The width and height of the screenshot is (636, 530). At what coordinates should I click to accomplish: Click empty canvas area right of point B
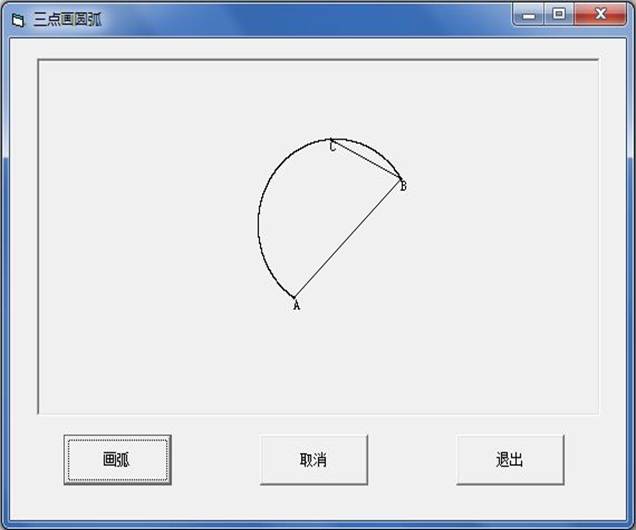[x=500, y=200]
